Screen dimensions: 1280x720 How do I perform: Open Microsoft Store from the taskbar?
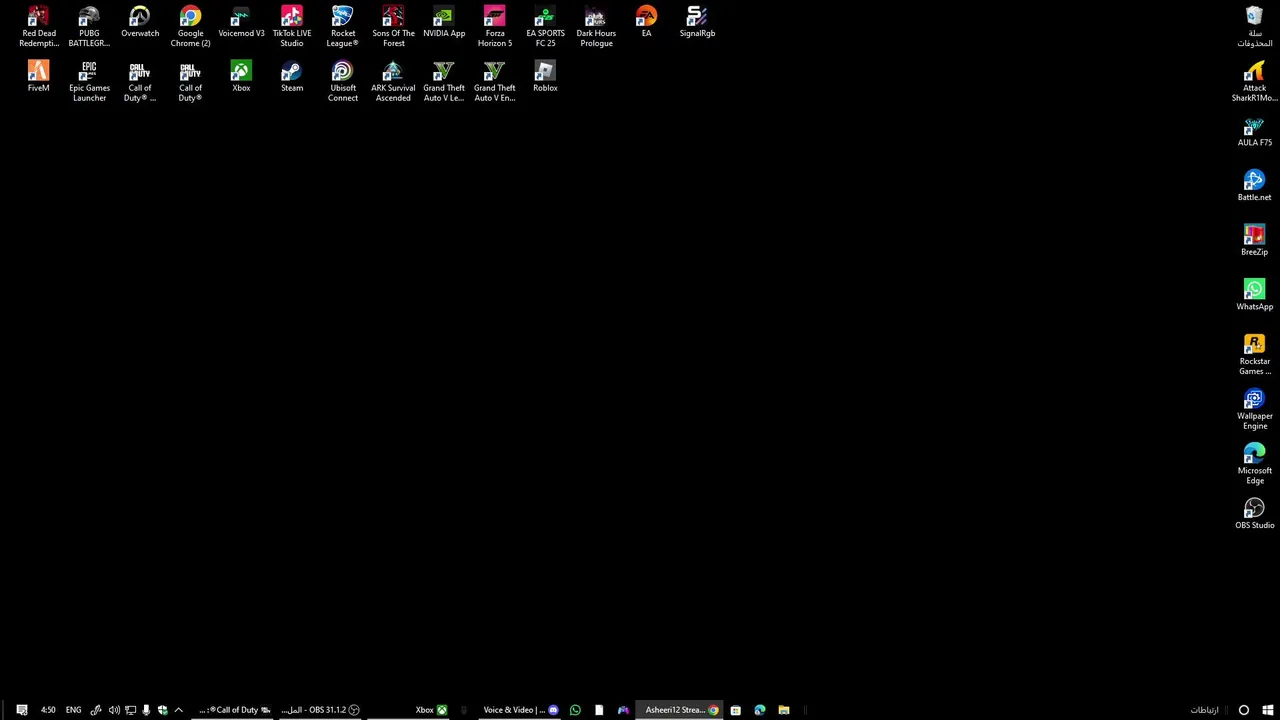pos(736,710)
